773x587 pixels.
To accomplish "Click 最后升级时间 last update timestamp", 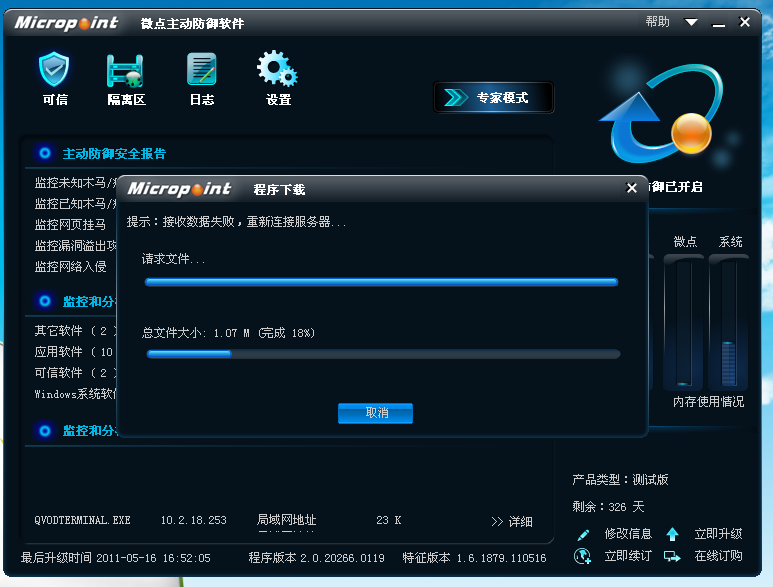I will tap(115, 558).
